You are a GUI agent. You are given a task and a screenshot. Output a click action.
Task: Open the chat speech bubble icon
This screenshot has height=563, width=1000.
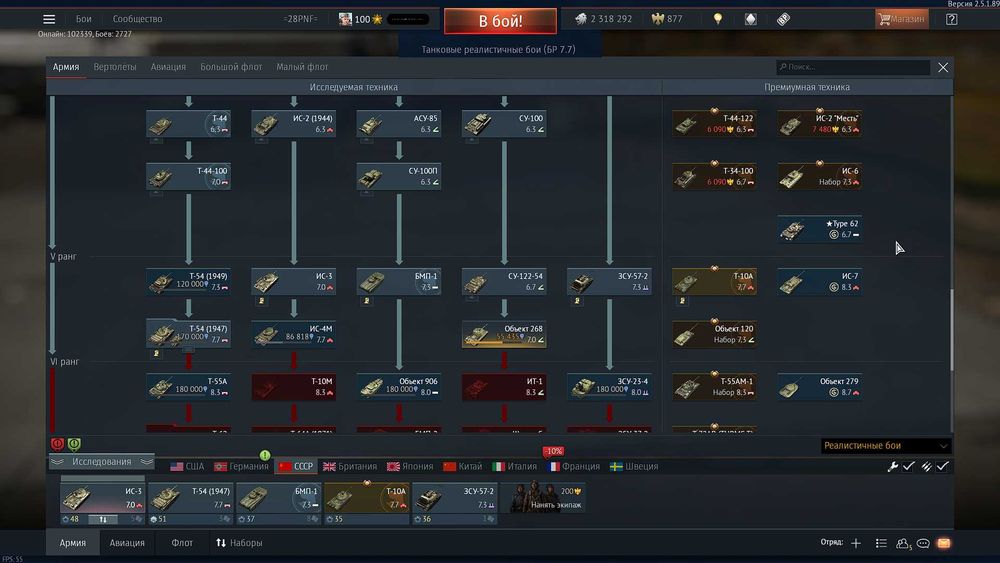(923, 543)
